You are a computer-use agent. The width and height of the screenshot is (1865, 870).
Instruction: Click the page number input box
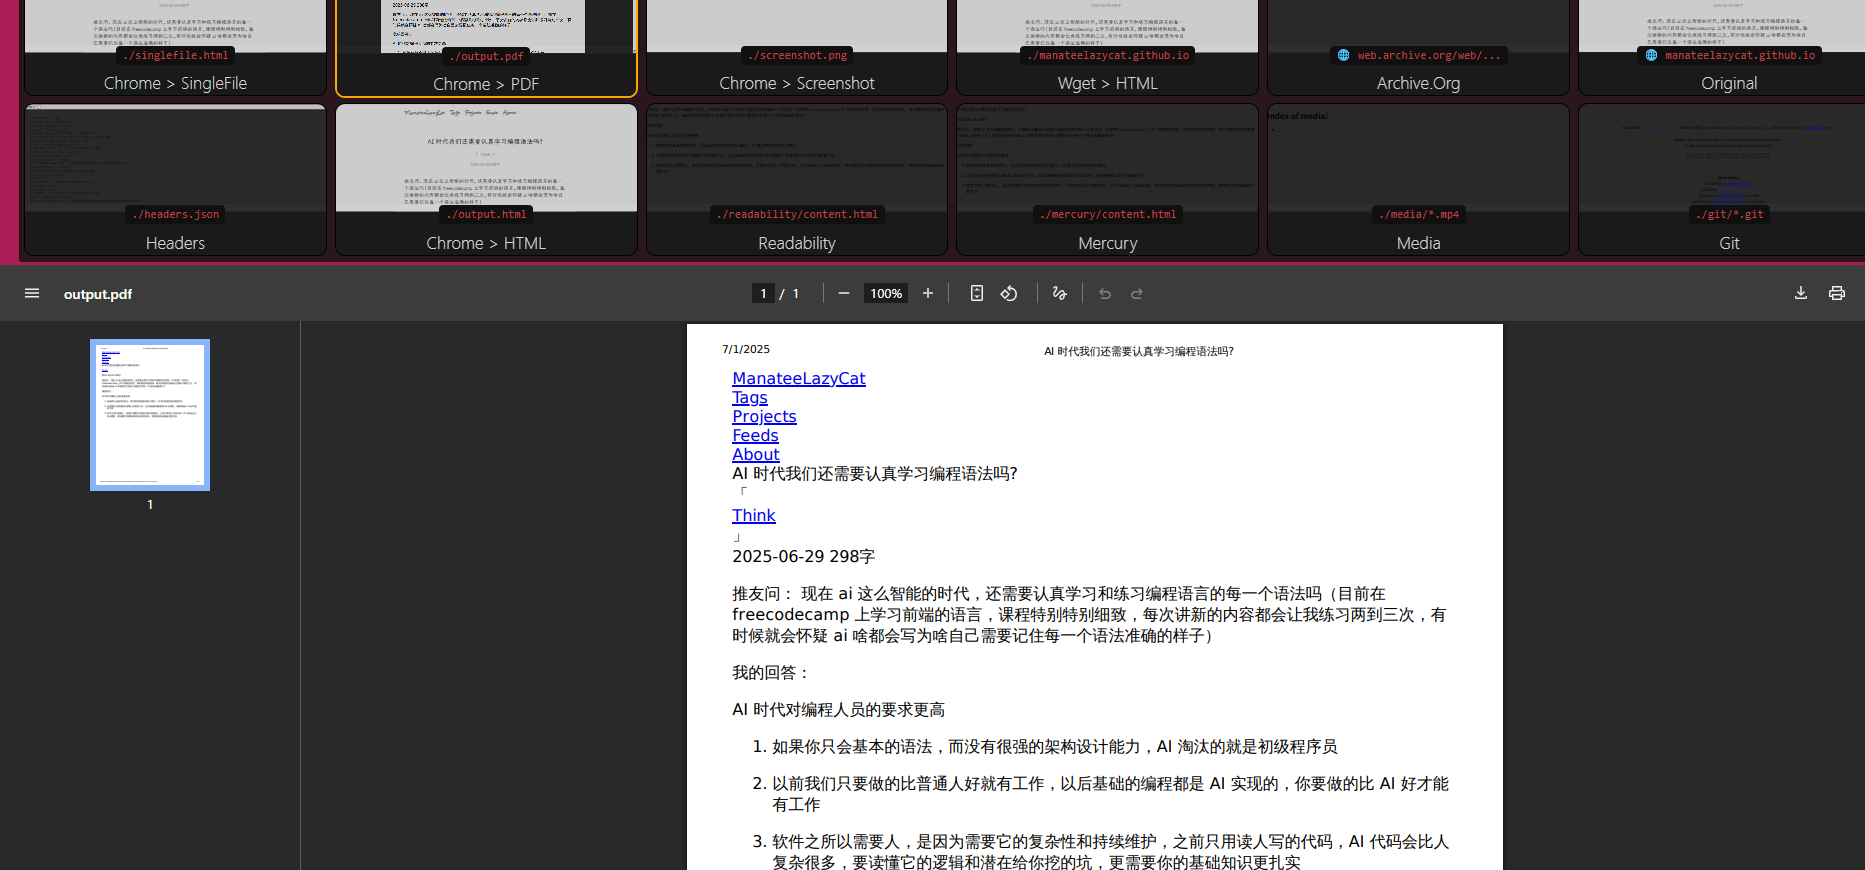tap(763, 293)
